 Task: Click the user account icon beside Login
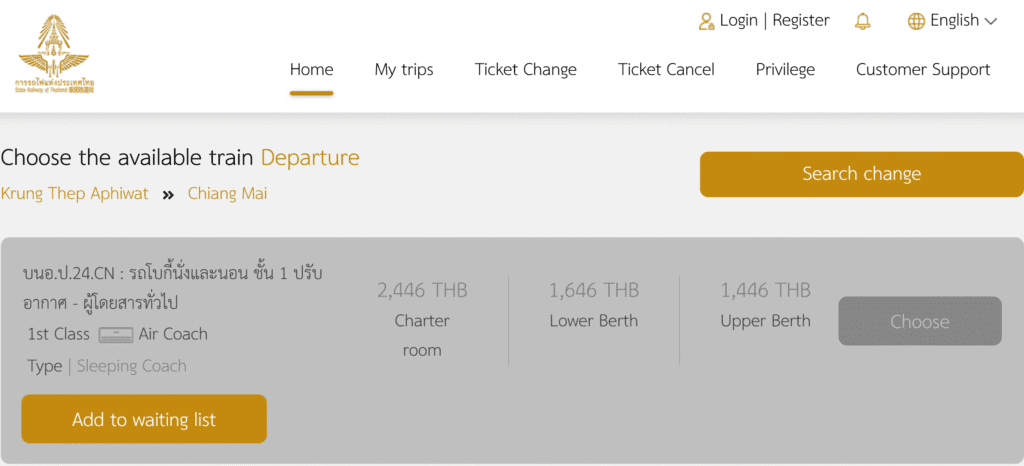click(x=707, y=21)
